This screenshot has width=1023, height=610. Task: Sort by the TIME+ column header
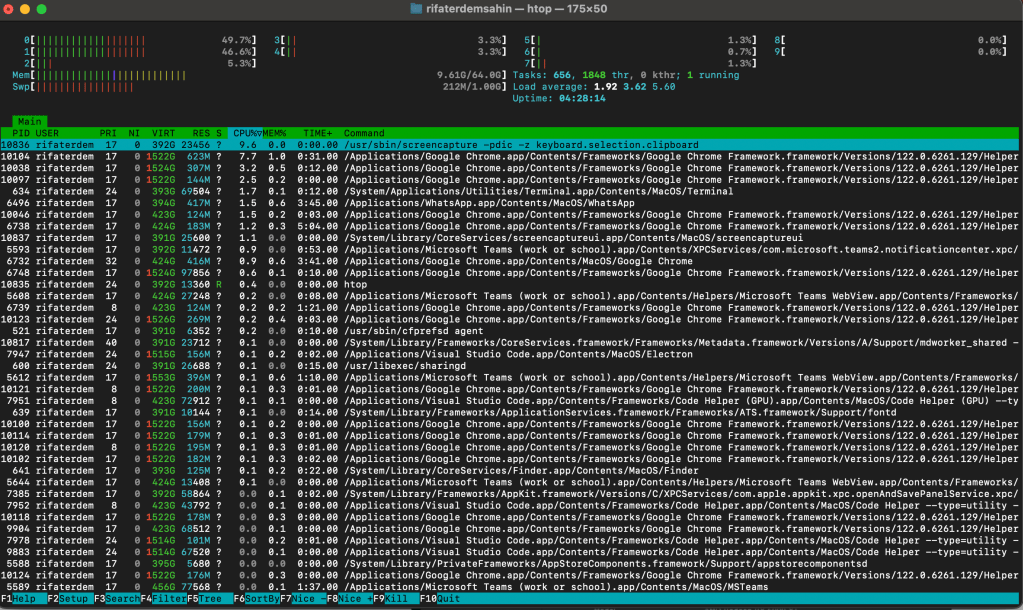pos(318,133)
